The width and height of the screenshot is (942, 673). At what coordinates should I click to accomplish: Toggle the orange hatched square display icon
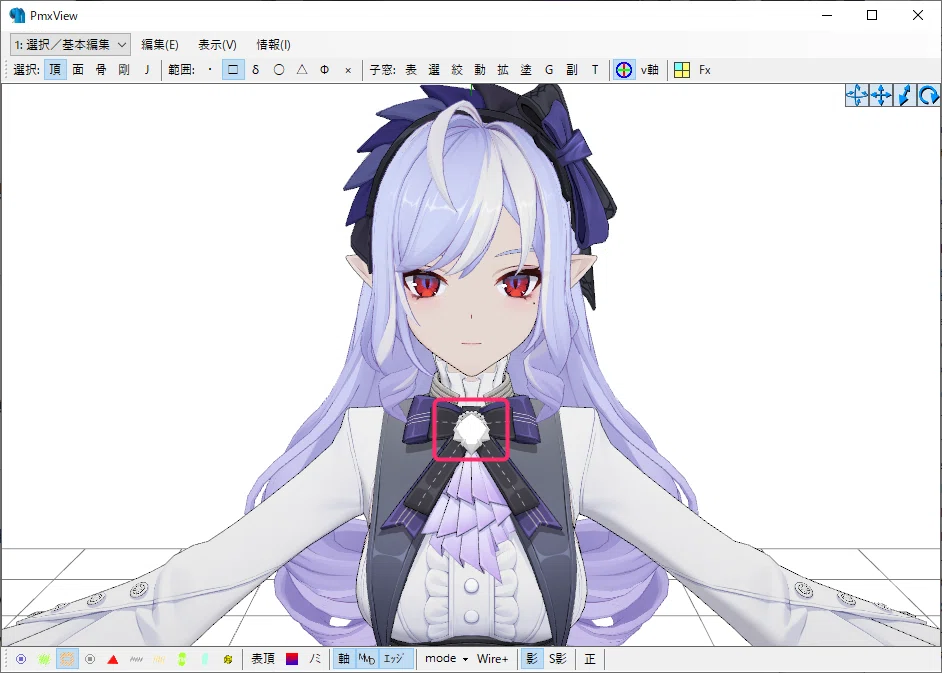coord(67,659)
